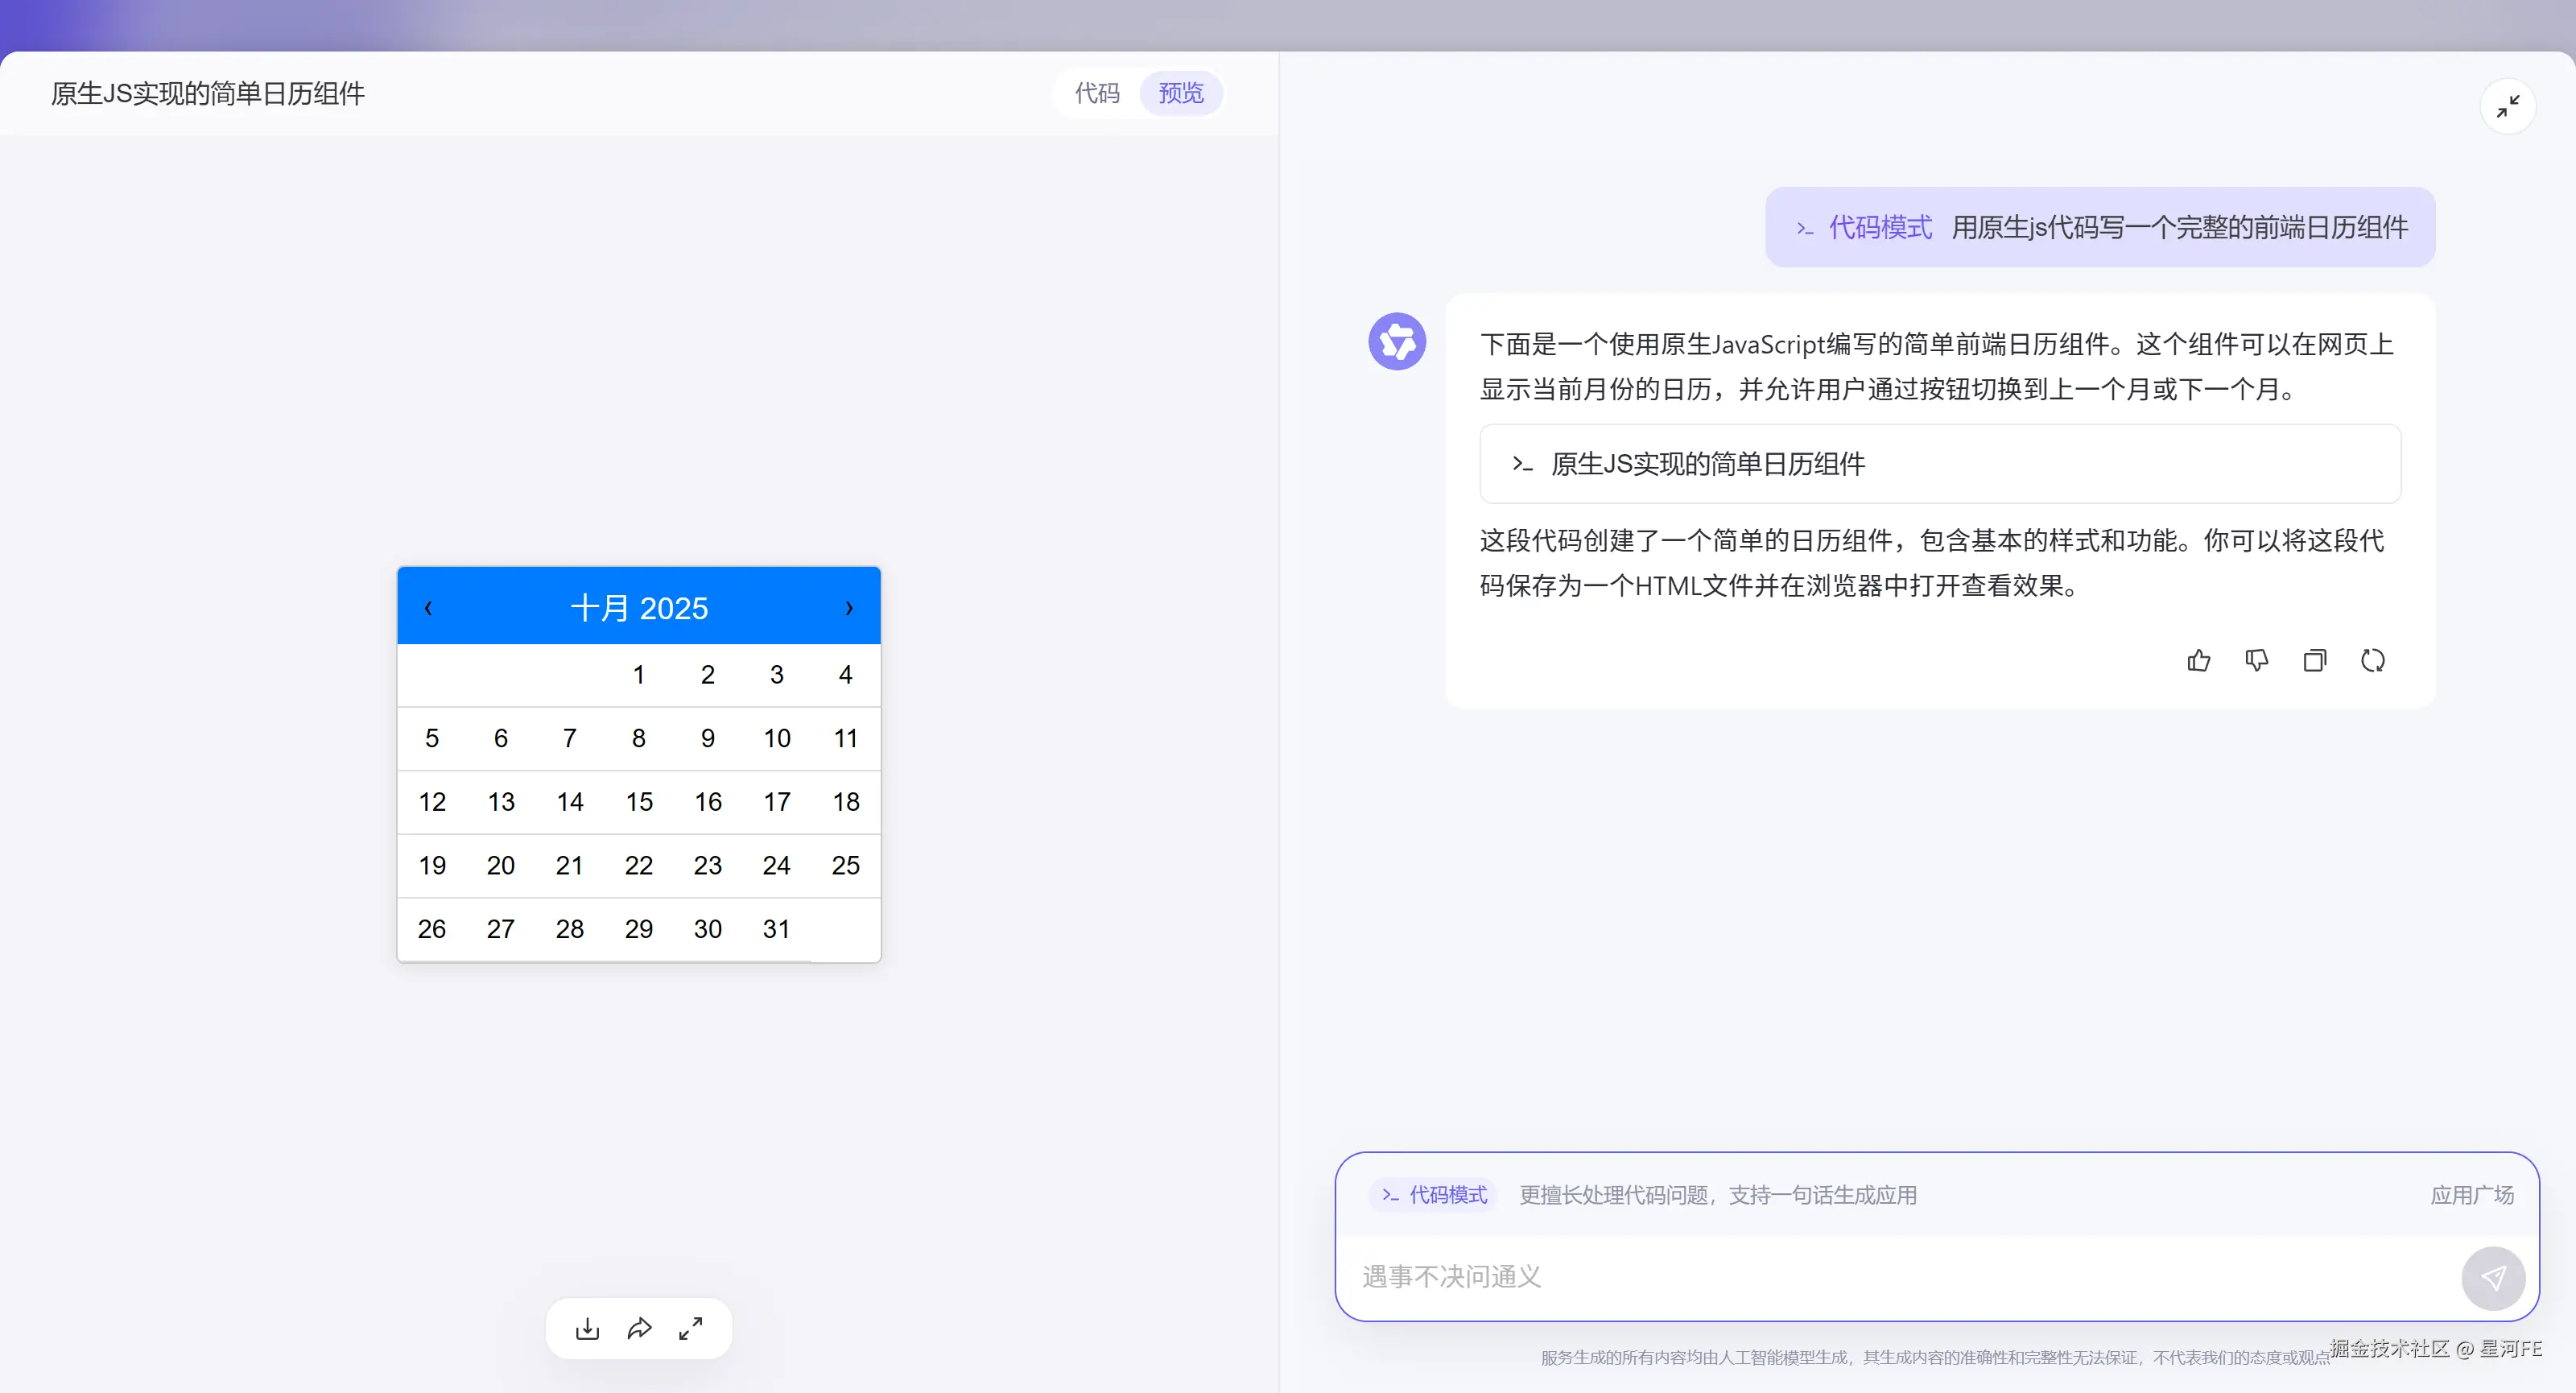Toggle the 代码模式 tag in input box

point(1433,1195)
